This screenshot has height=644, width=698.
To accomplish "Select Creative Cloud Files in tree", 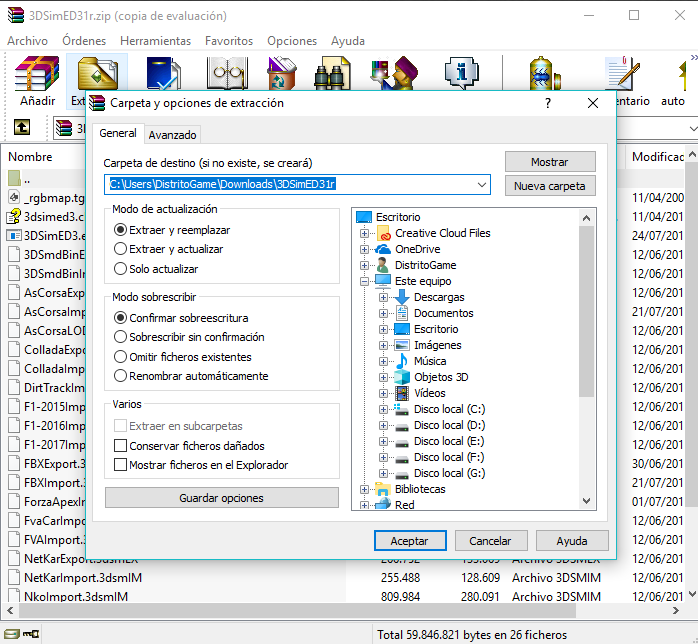I will coord(442,233).
